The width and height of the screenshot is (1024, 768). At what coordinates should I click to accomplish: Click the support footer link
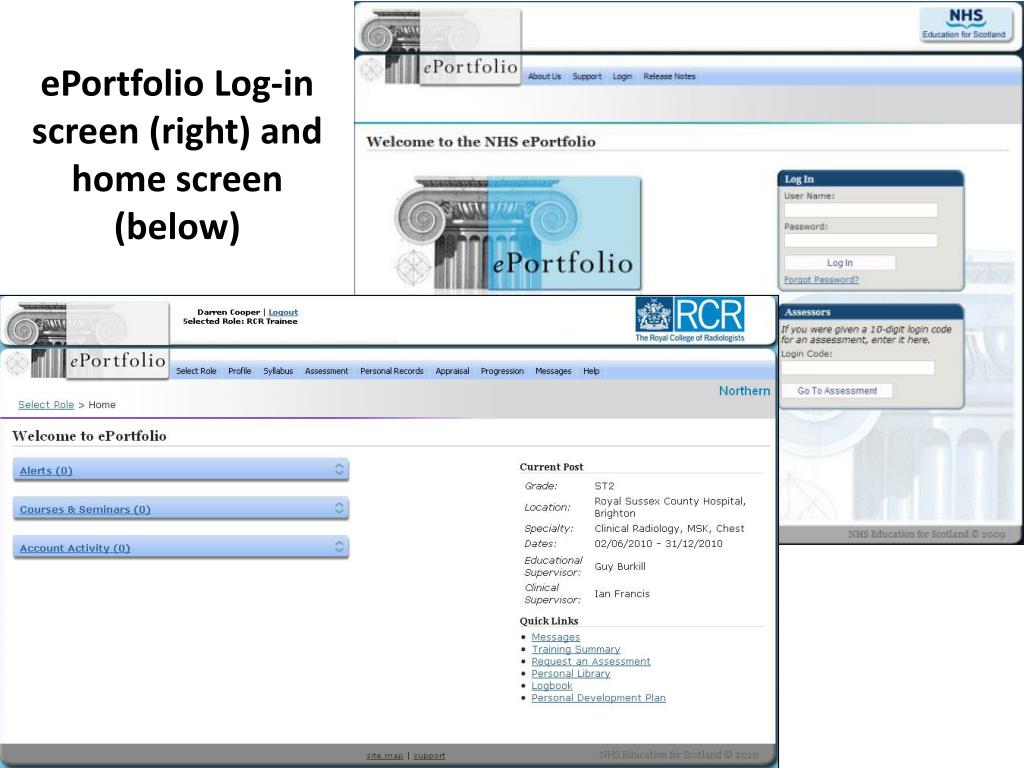(x=429, y=756)
